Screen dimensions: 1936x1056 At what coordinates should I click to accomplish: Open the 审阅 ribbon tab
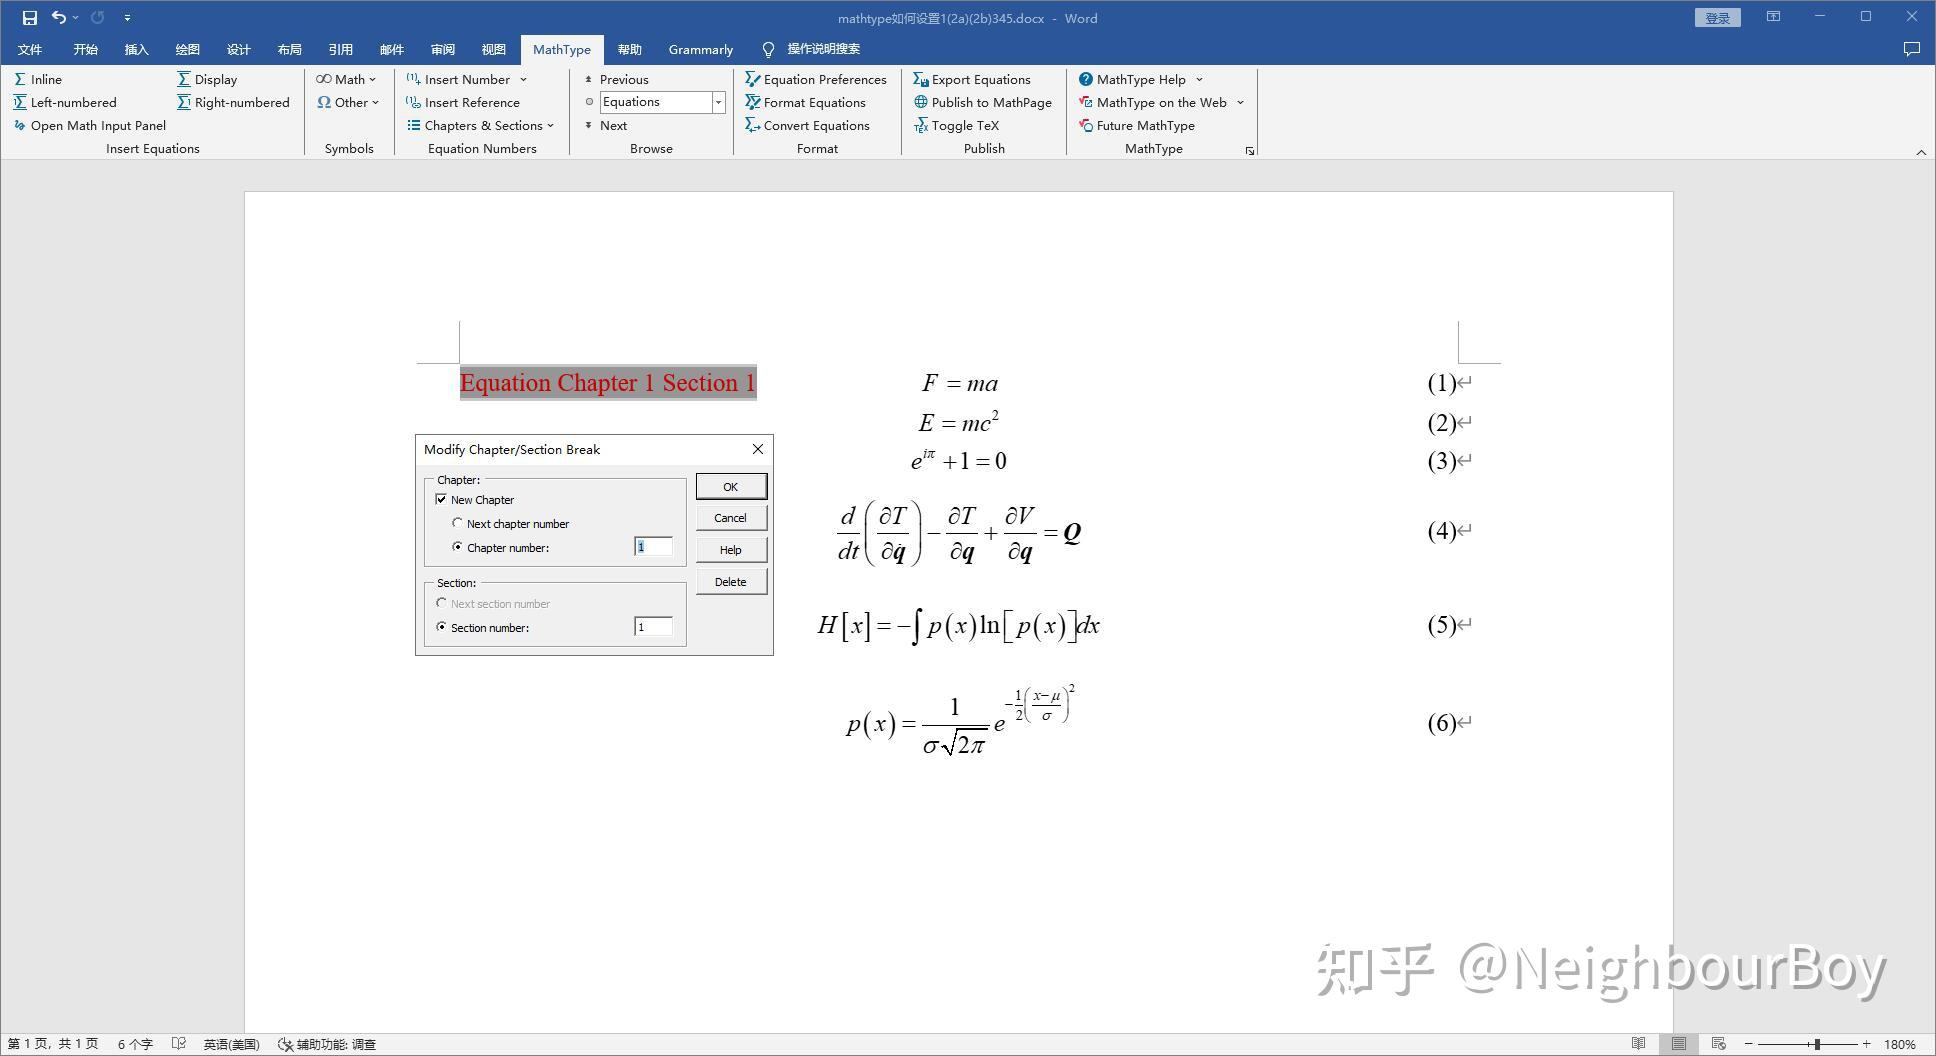coord(443,49)
